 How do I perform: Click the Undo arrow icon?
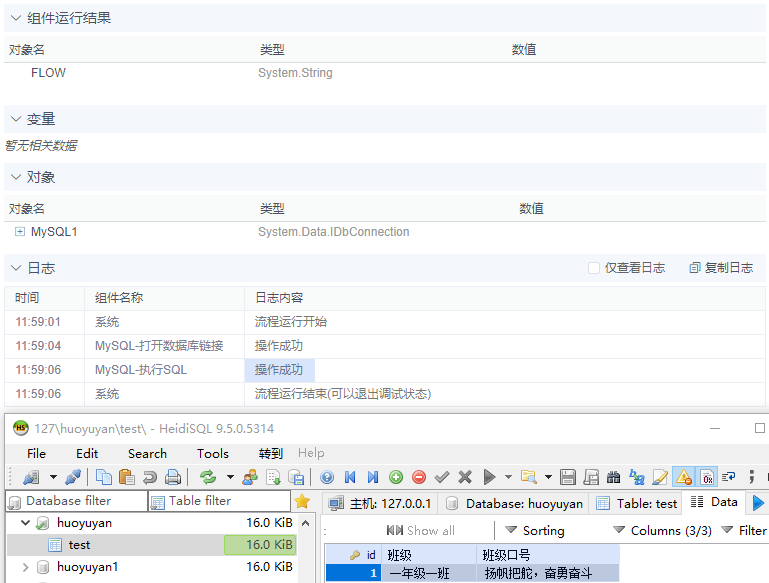(150, 477)
